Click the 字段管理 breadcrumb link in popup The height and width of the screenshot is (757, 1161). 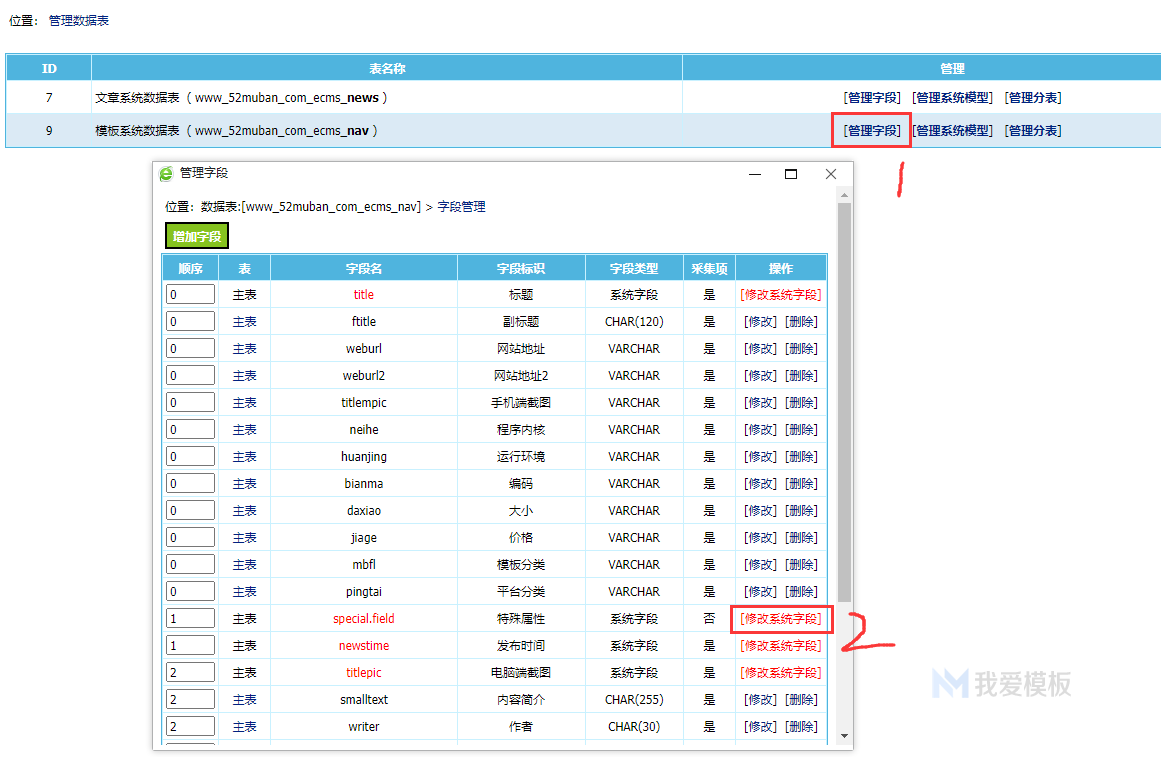tap(461, 207)
